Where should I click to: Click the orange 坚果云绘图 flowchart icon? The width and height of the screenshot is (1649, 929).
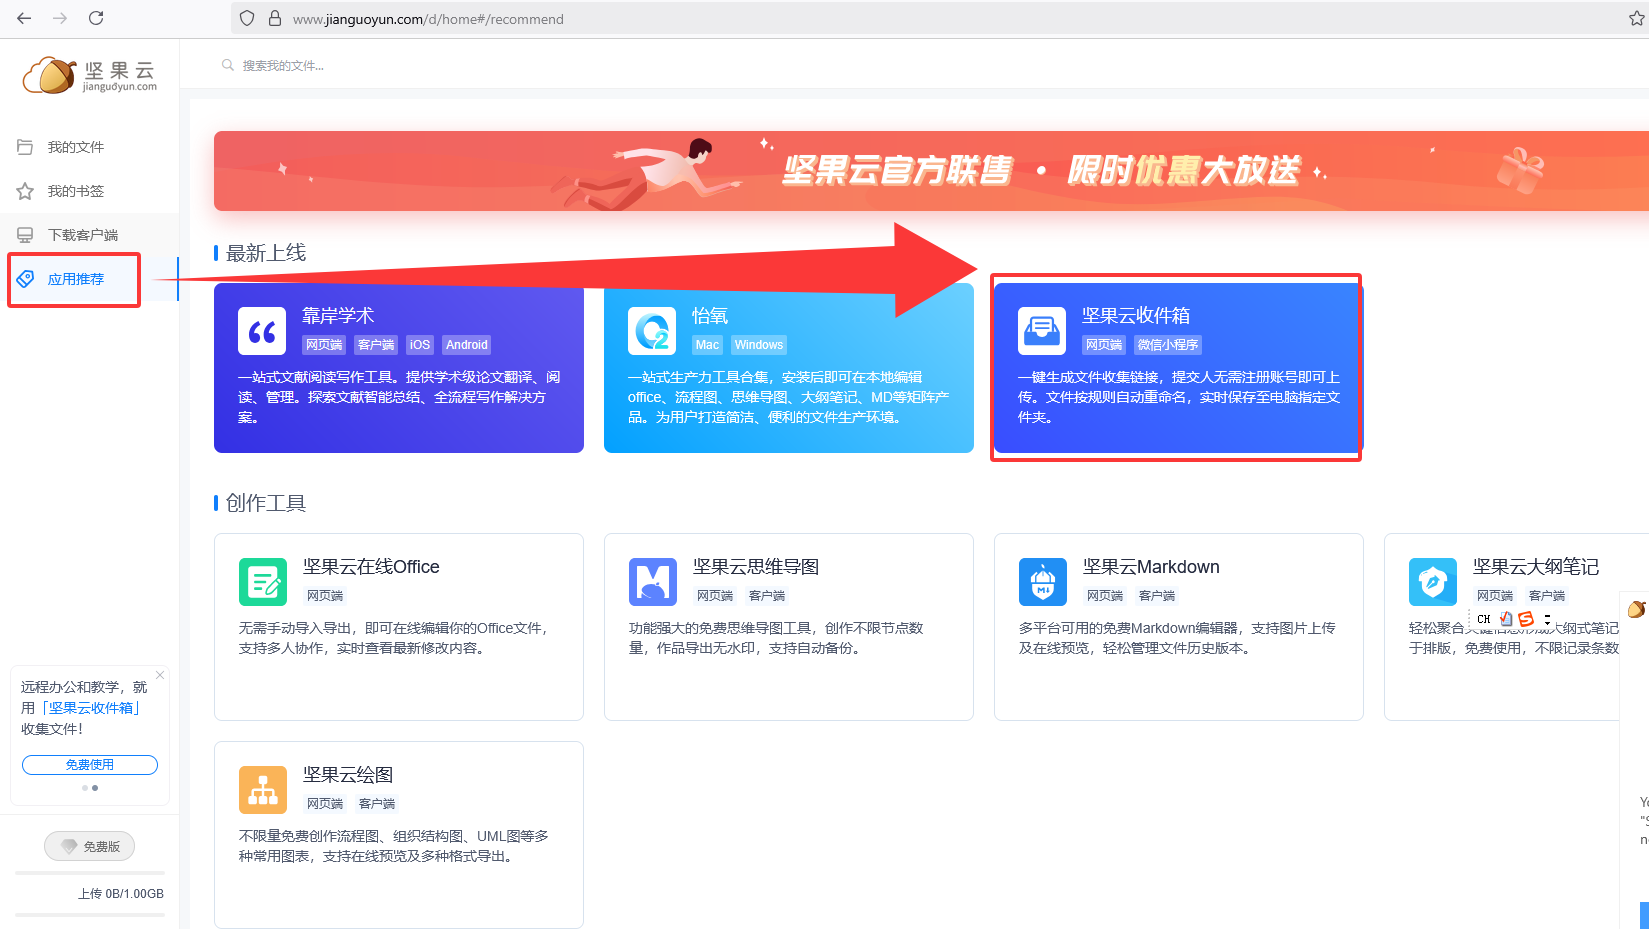coord(263,790)
